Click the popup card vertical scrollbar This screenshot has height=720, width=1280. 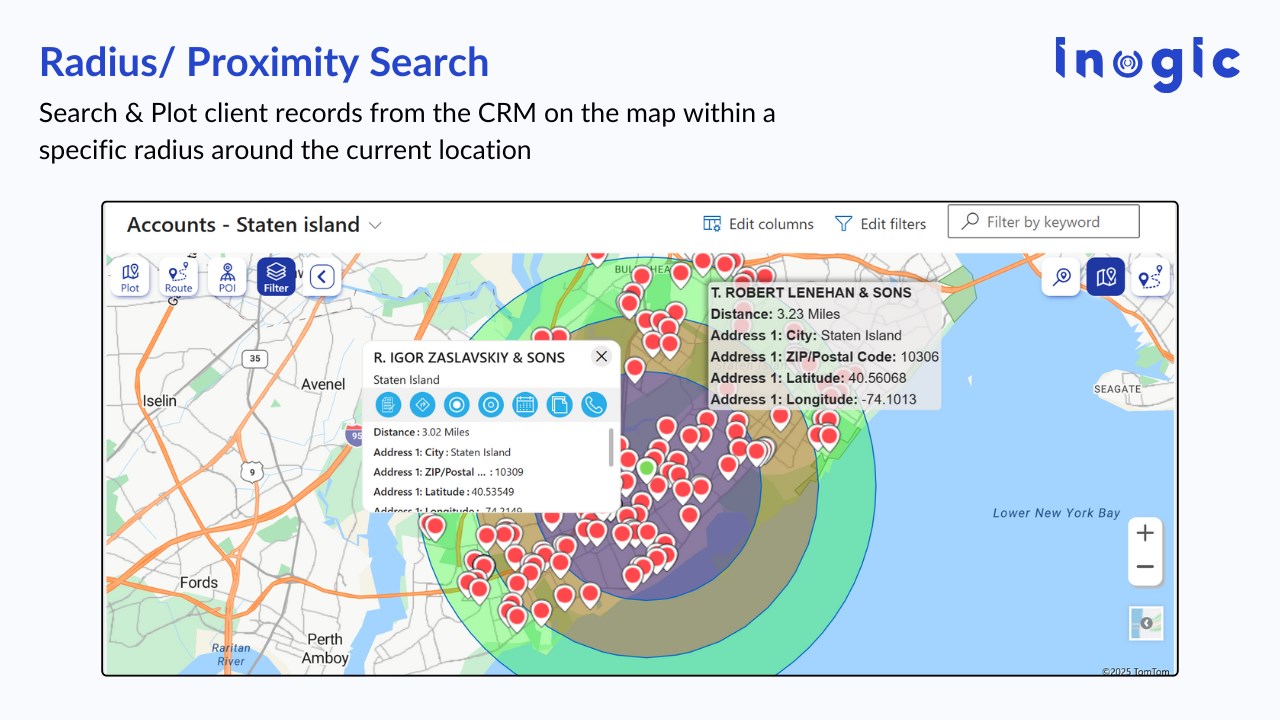click(x=611, y=447)
